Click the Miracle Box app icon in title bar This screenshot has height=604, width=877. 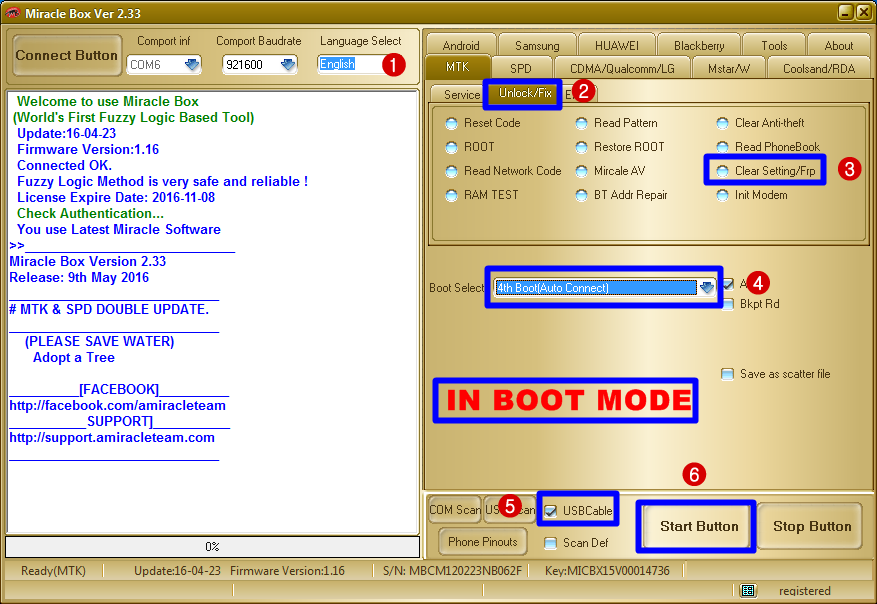(12, 12)
